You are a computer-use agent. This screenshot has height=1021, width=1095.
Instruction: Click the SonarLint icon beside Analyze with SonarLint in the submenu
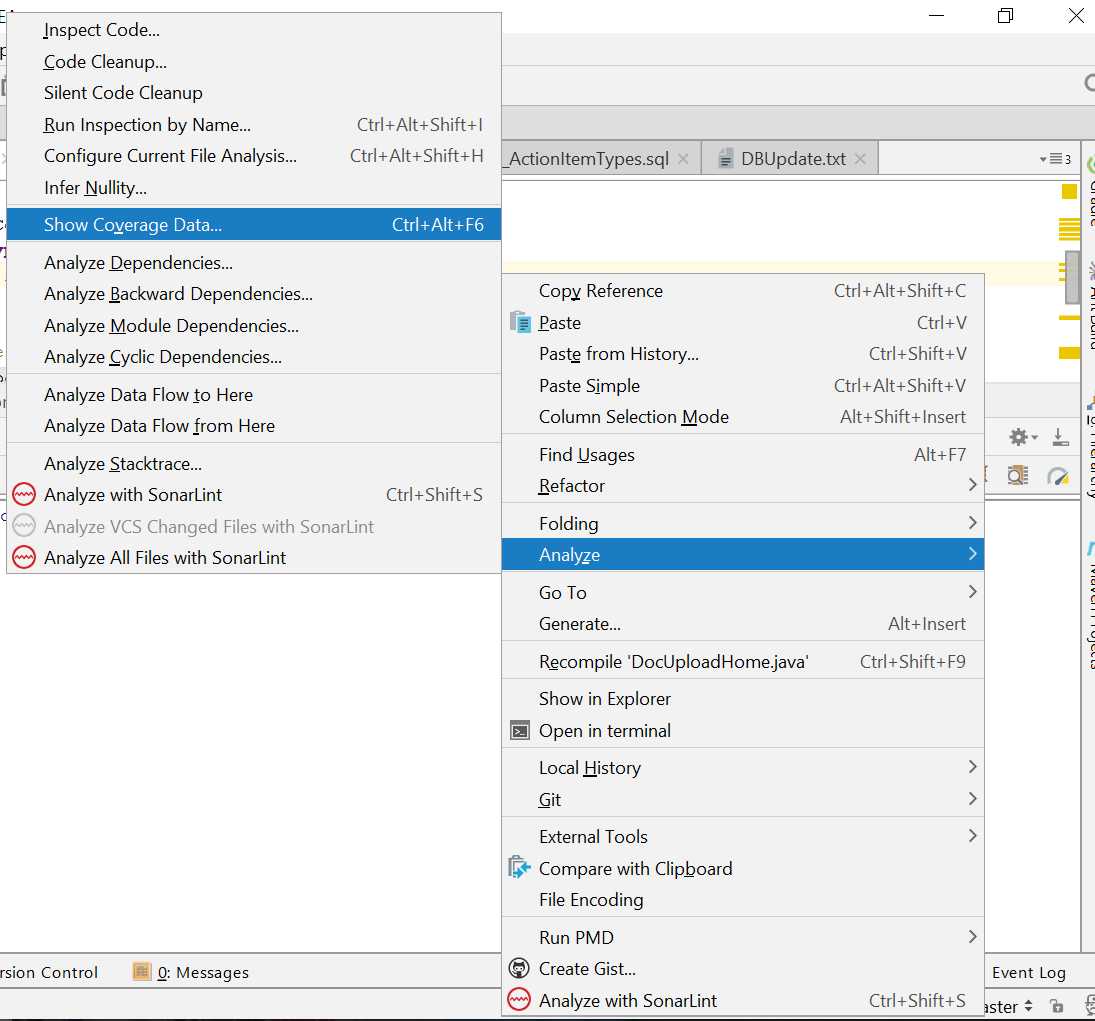[x=24, y=494]
